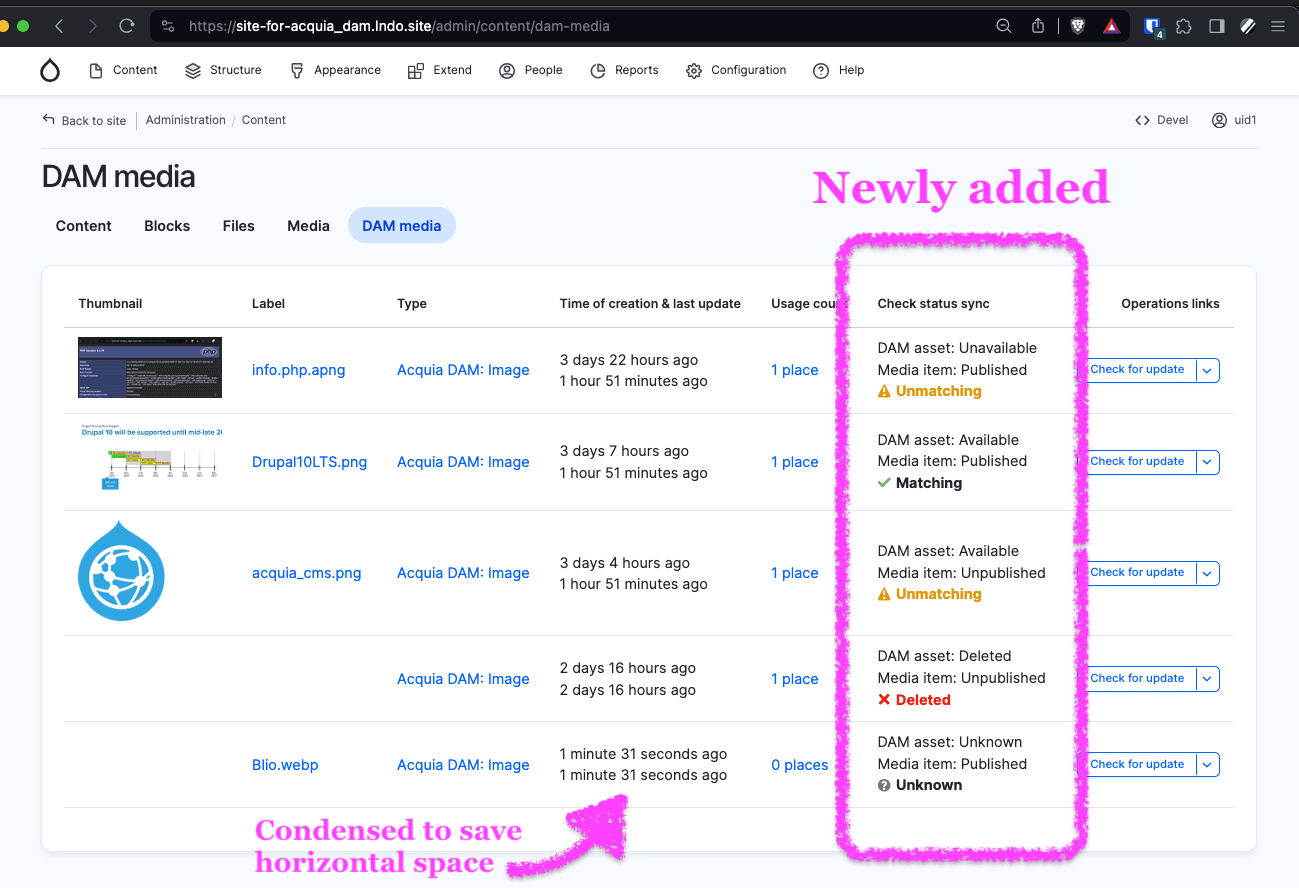Click the browser forward arrow
Screen dimensions: 1299x888
tap(93, 26)
